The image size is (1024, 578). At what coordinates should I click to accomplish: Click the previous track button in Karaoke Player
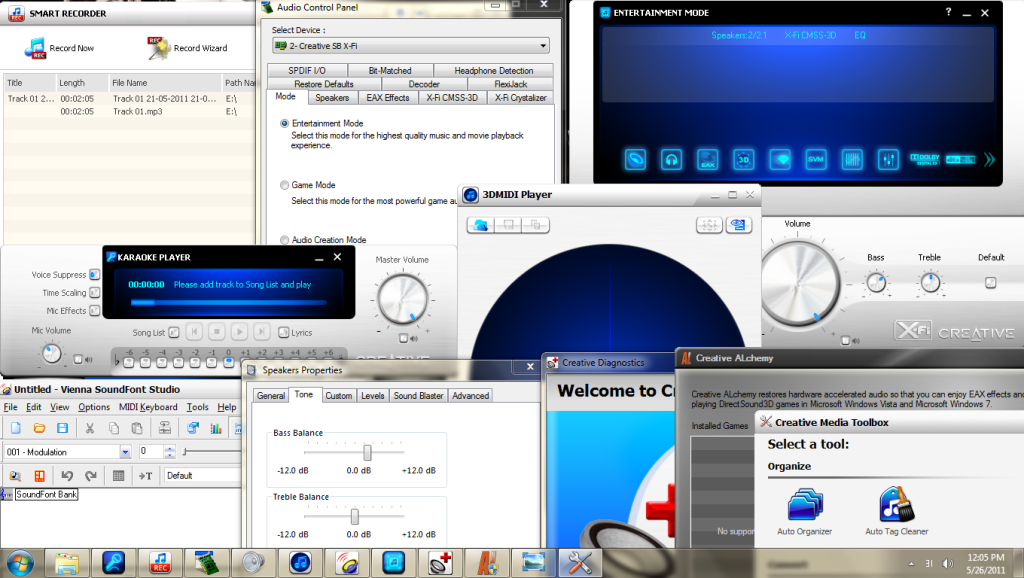coord(195,332)
